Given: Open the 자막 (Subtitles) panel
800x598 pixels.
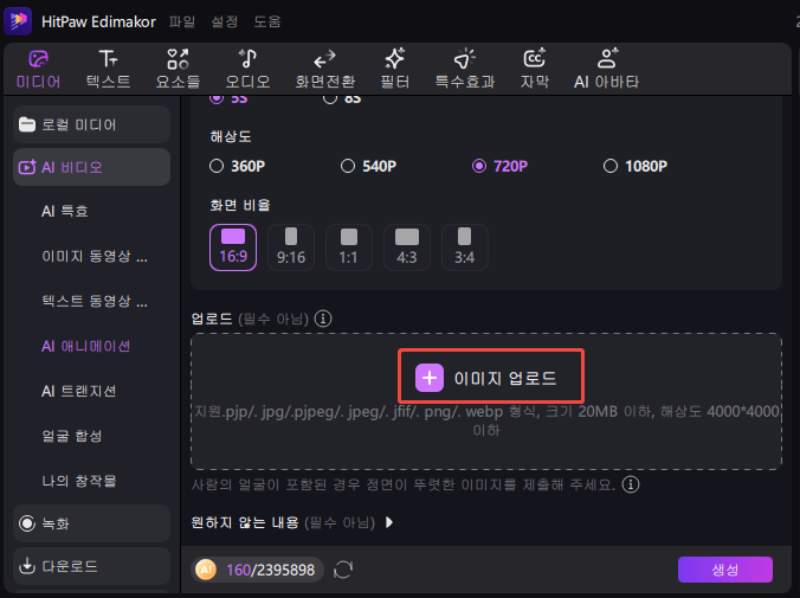Looking at the screenshot, I should [x=534, y=67].
